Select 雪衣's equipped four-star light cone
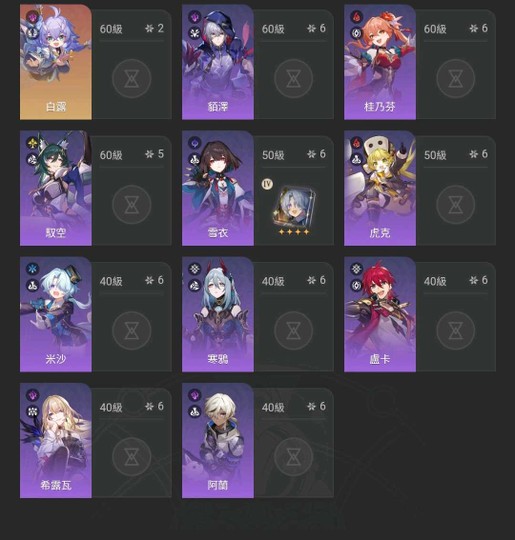This screenshot has height=540, width=515. tap(295, 208)
